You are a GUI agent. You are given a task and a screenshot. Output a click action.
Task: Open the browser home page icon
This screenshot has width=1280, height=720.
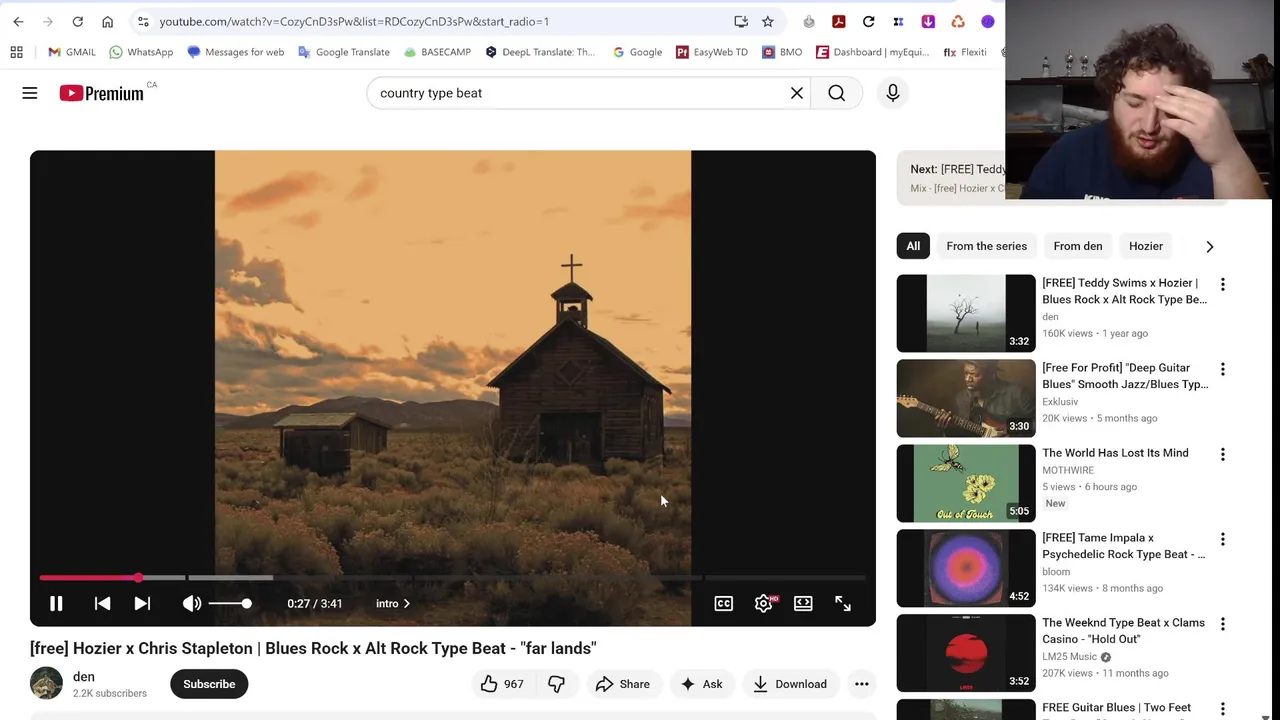tap(107, 21)
